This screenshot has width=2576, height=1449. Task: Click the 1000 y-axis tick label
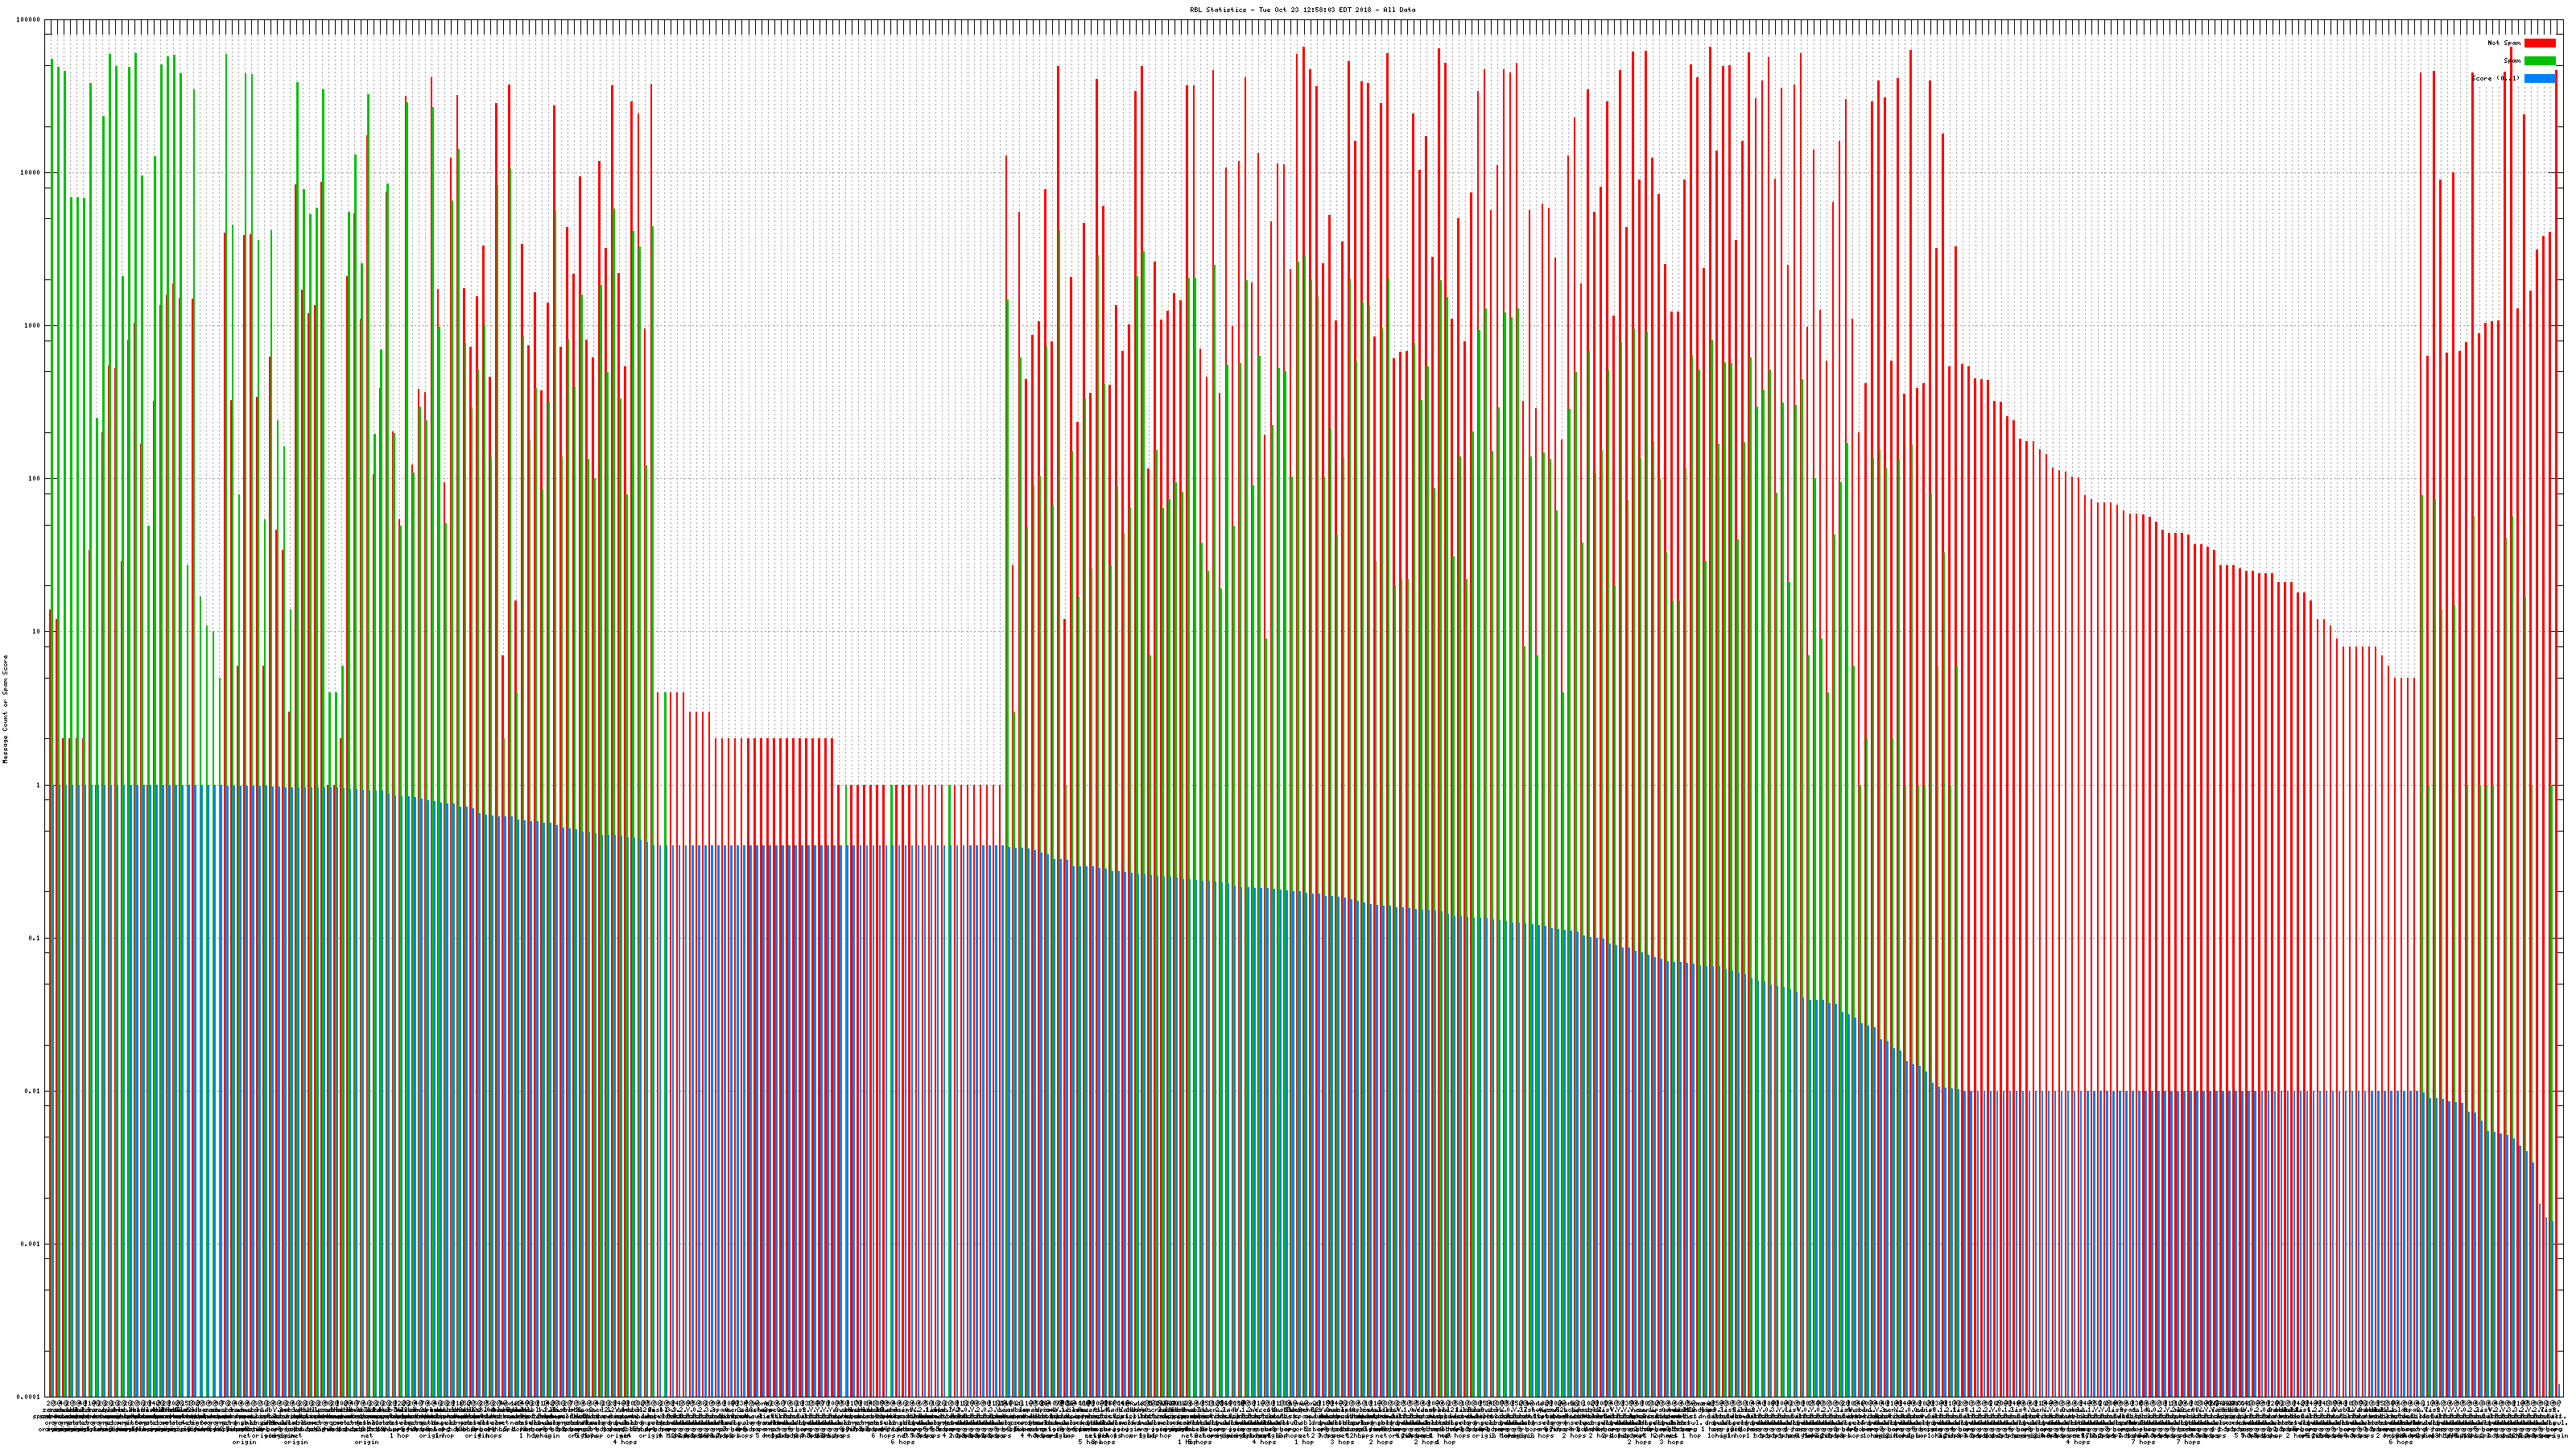pyautogui.click(x=33, y=326)
